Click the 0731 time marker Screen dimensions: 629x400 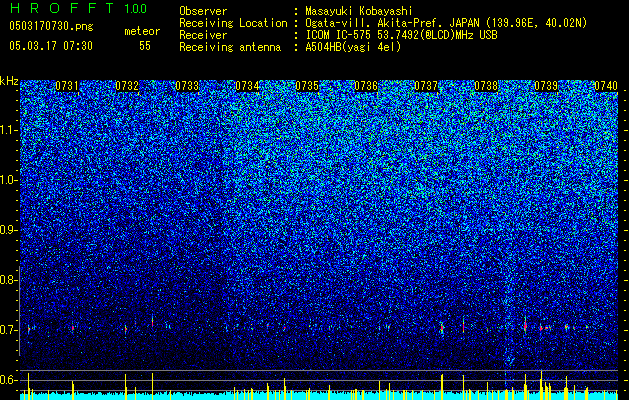click(67, 86)
